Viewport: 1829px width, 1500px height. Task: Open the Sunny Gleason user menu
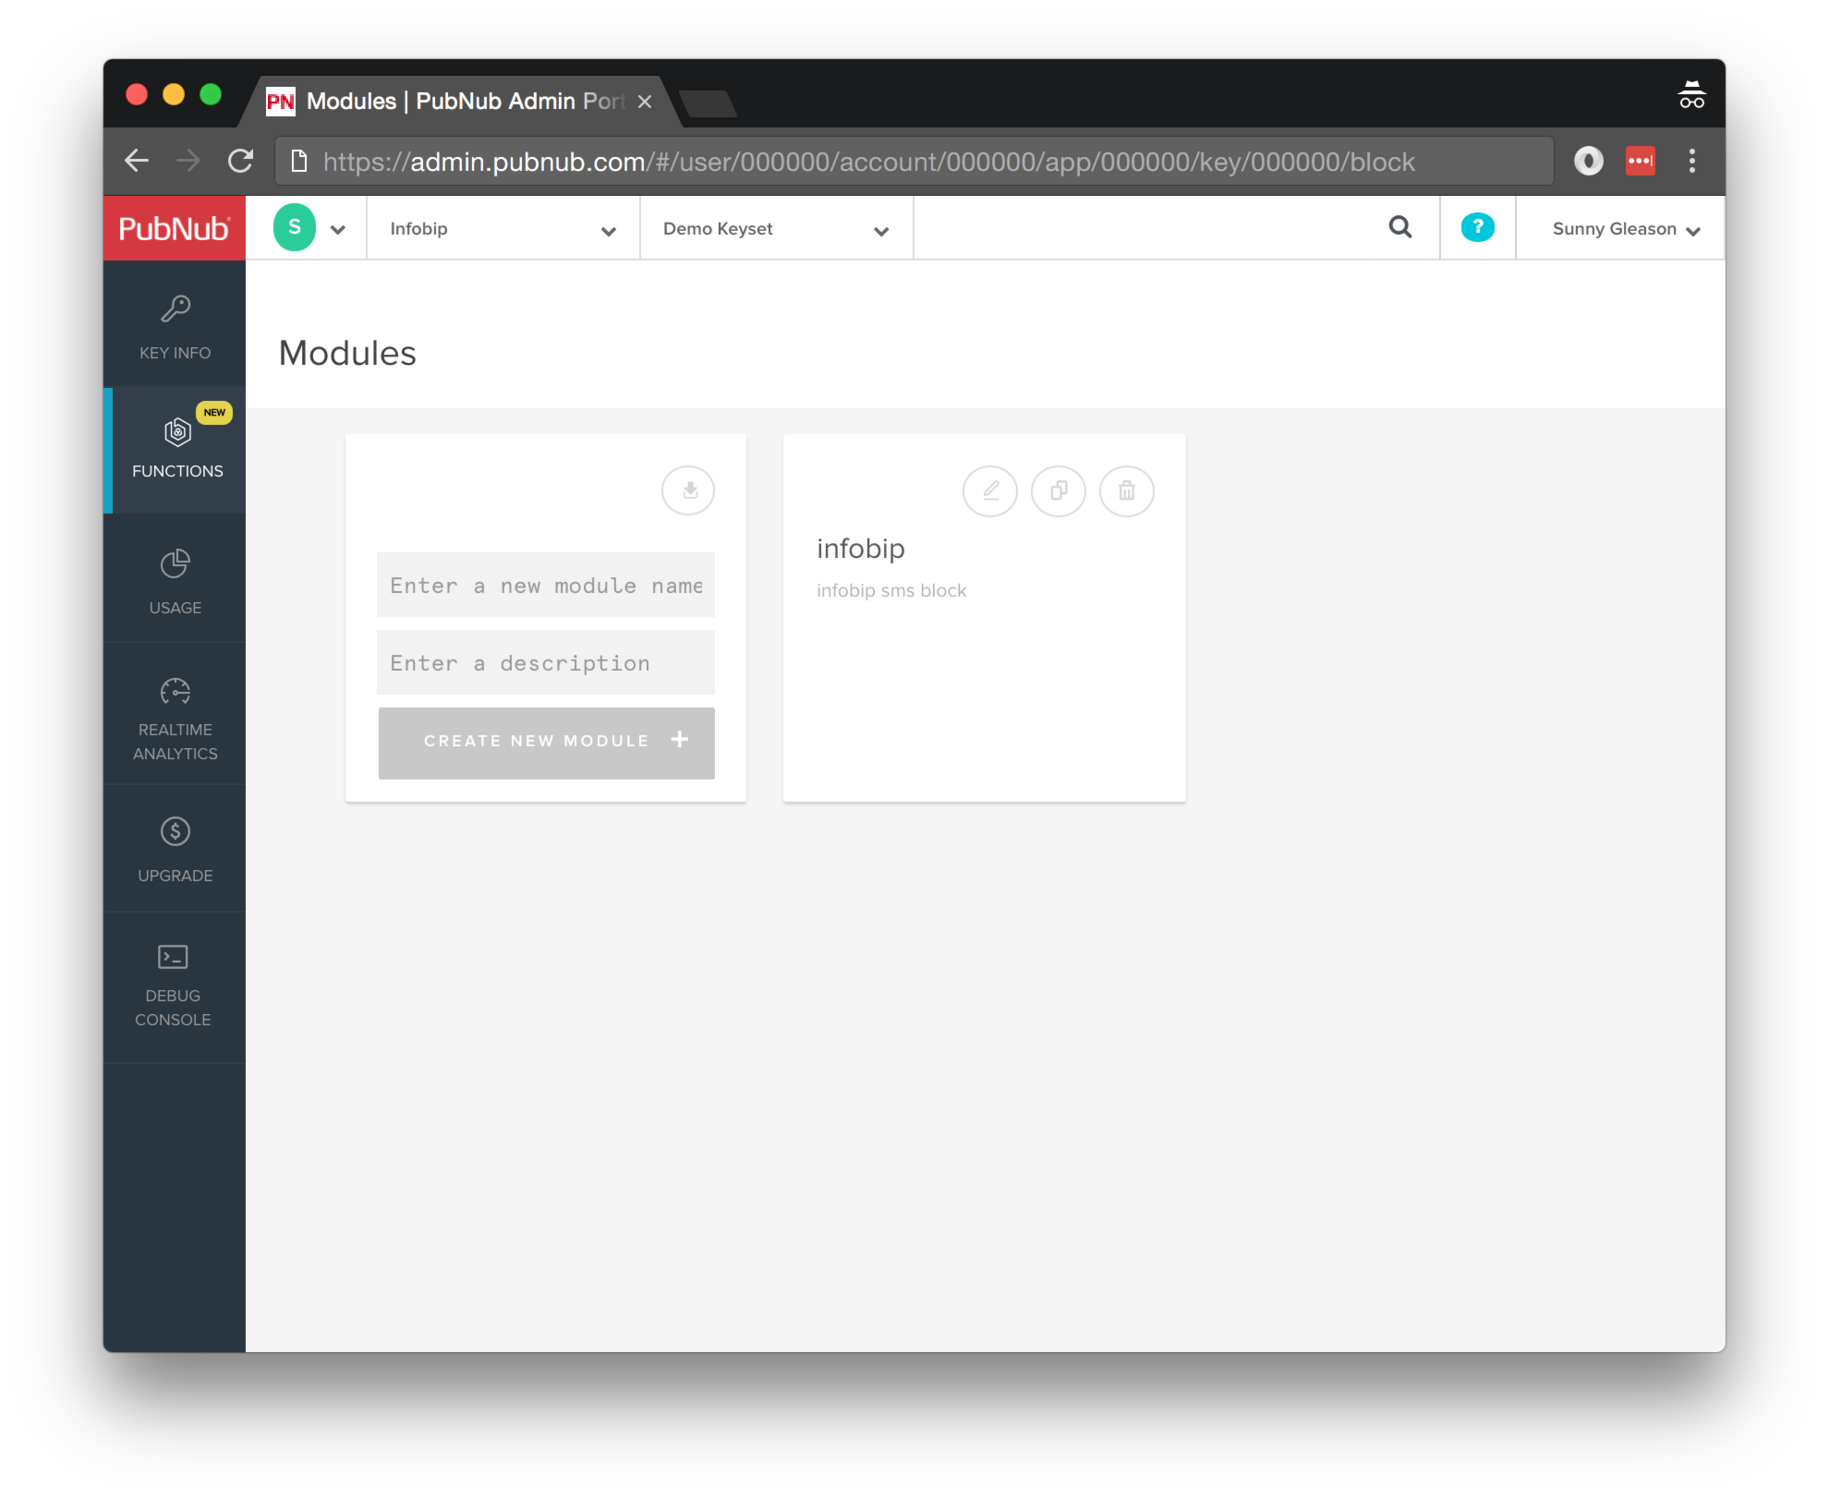coord(1625,229)
